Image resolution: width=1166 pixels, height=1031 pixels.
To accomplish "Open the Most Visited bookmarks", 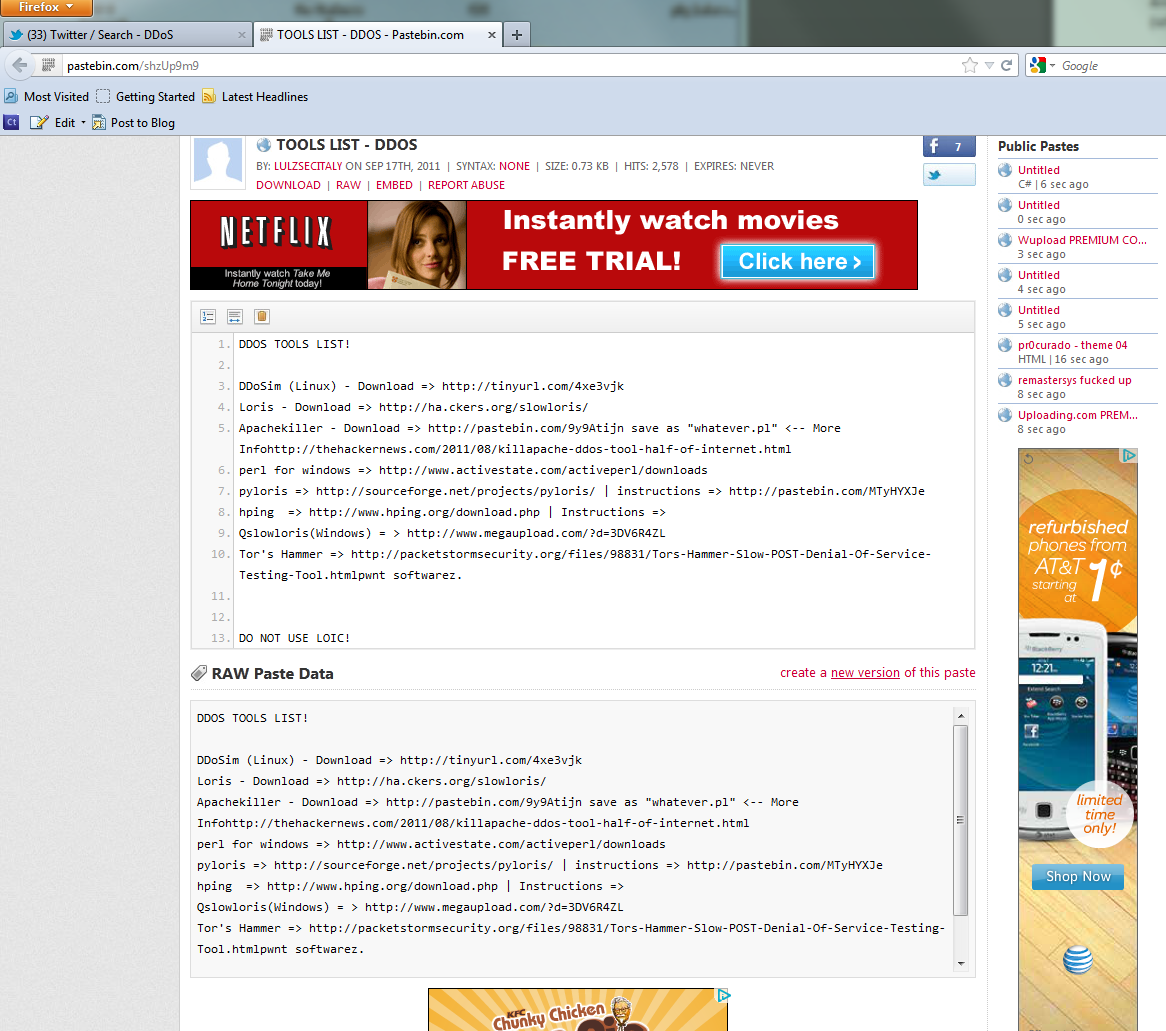I will click(x=46, y=97).
